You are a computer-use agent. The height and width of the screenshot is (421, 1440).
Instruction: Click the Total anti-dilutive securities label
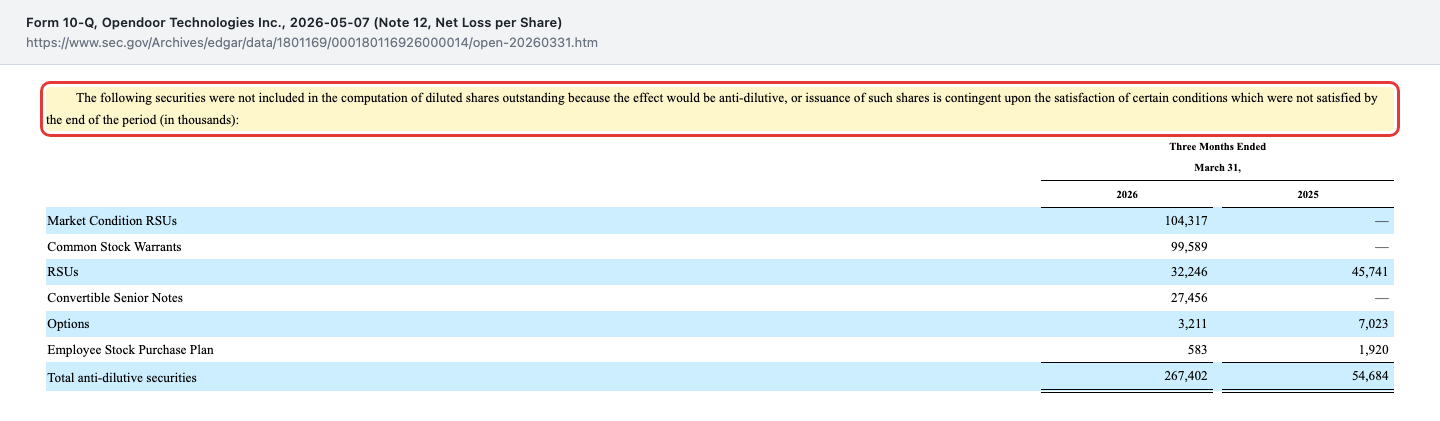pos(122,378)
